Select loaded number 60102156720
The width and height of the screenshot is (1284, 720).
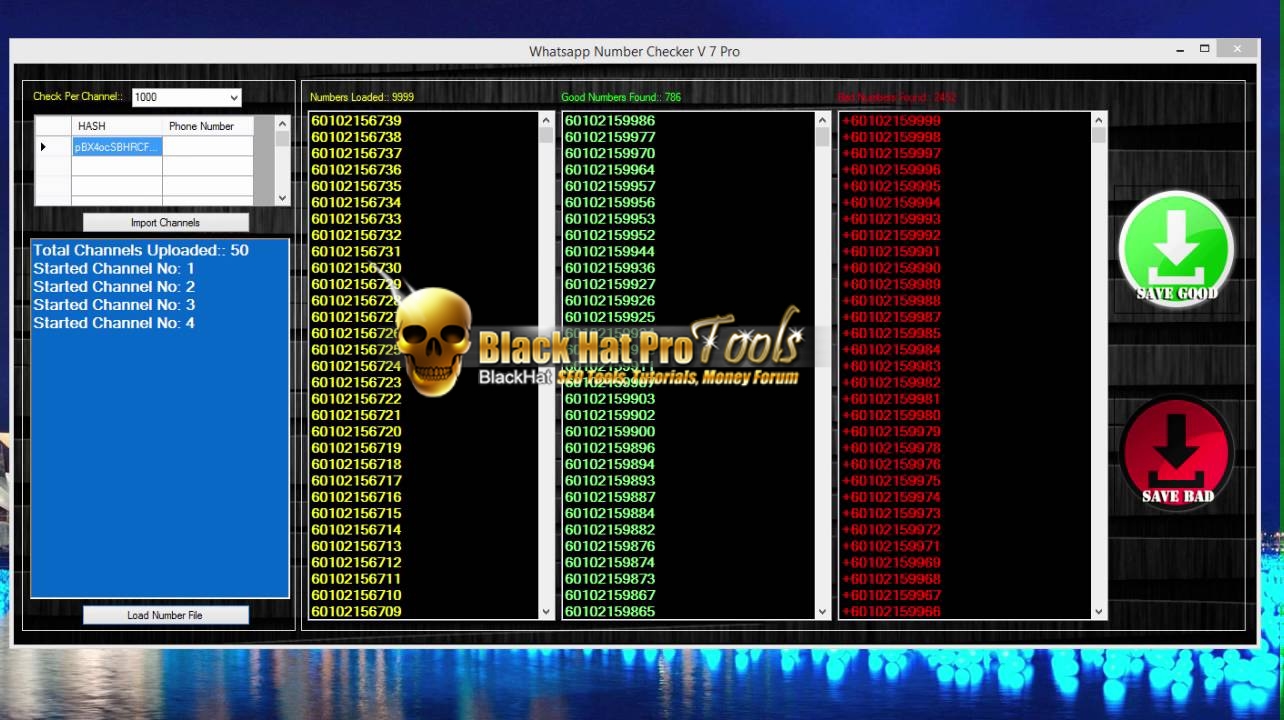coord(356,432)
